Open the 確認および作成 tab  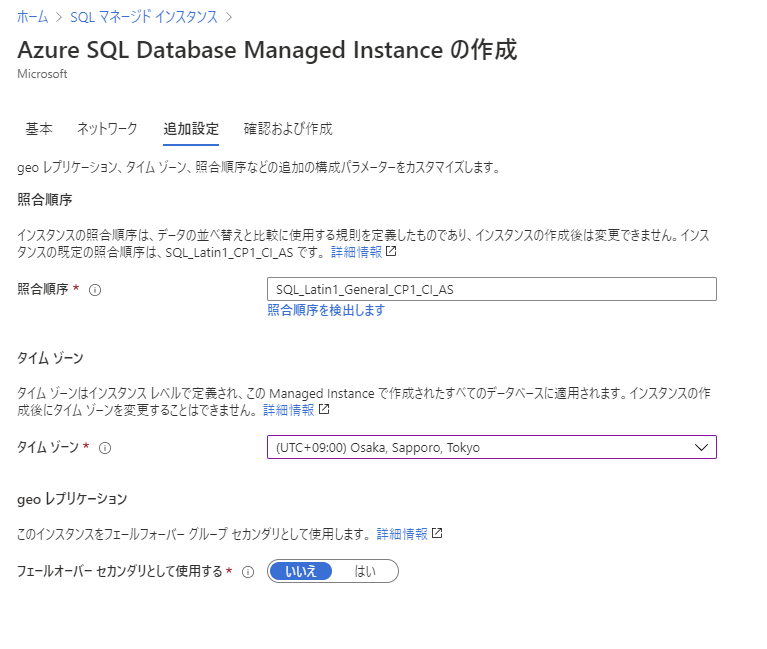click(x=288, y=129)
